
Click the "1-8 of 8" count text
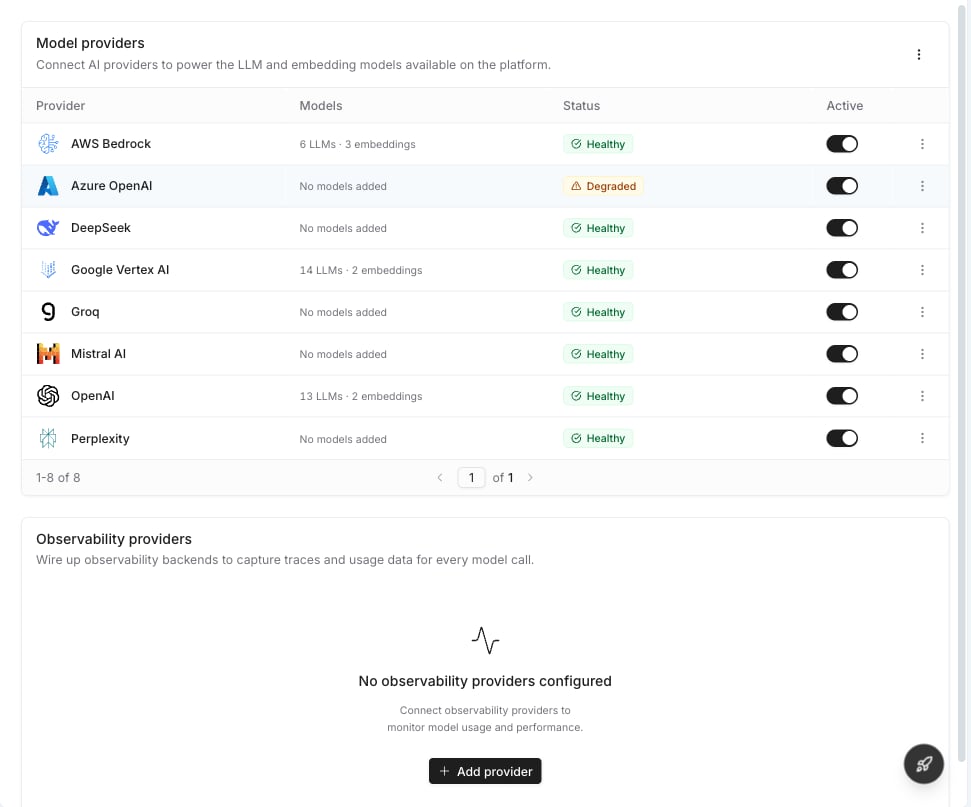(x=58, y=478)
